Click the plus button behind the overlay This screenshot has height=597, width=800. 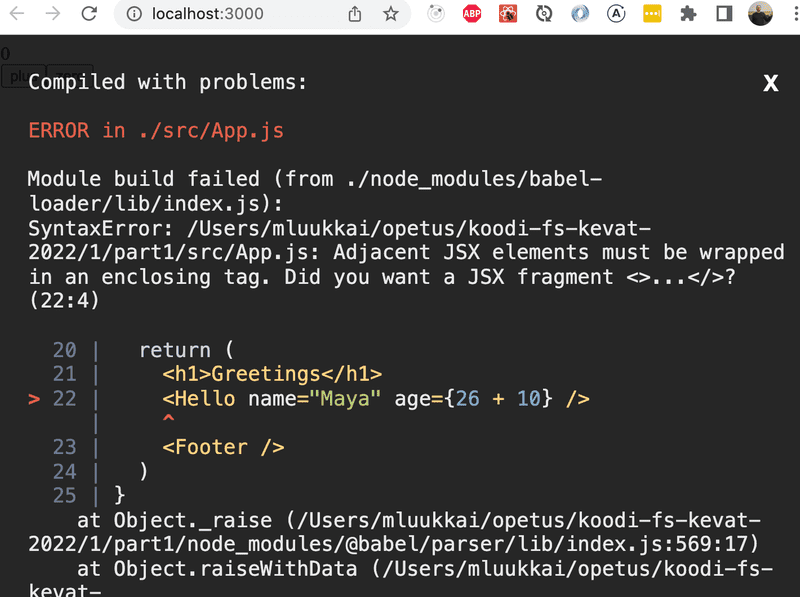coord(22,76)
